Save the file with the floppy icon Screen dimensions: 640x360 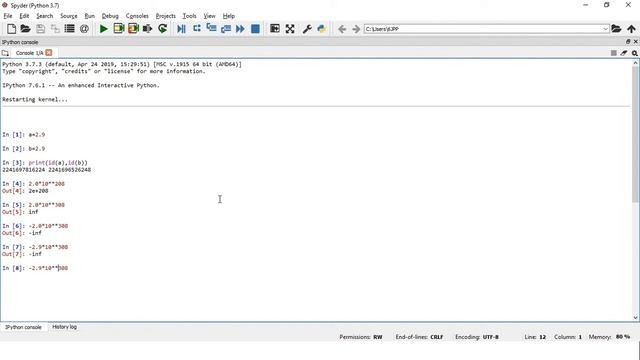[40, 29]
